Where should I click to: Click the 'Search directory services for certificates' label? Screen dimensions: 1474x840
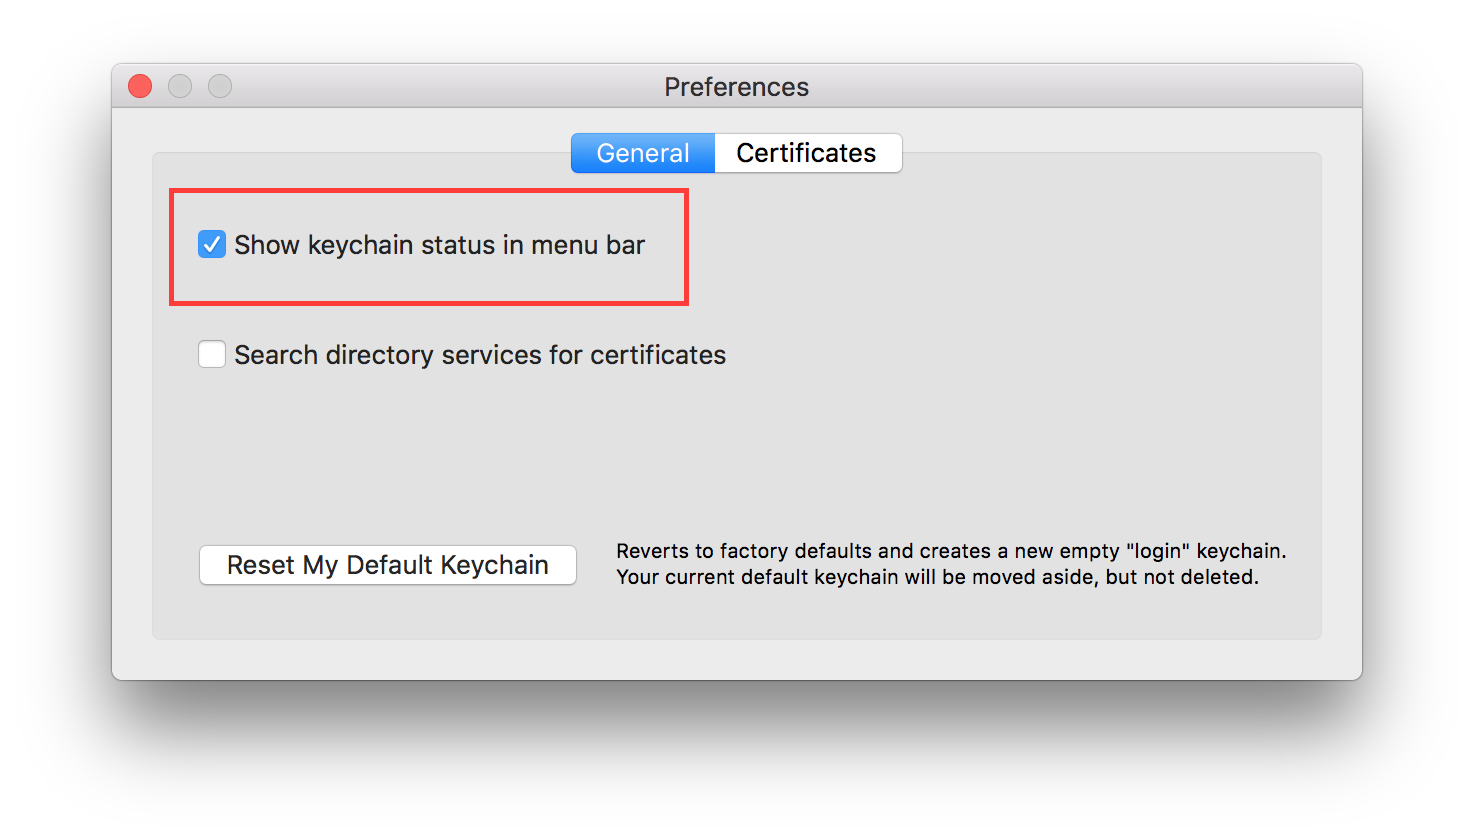click(x=480, y=355)
